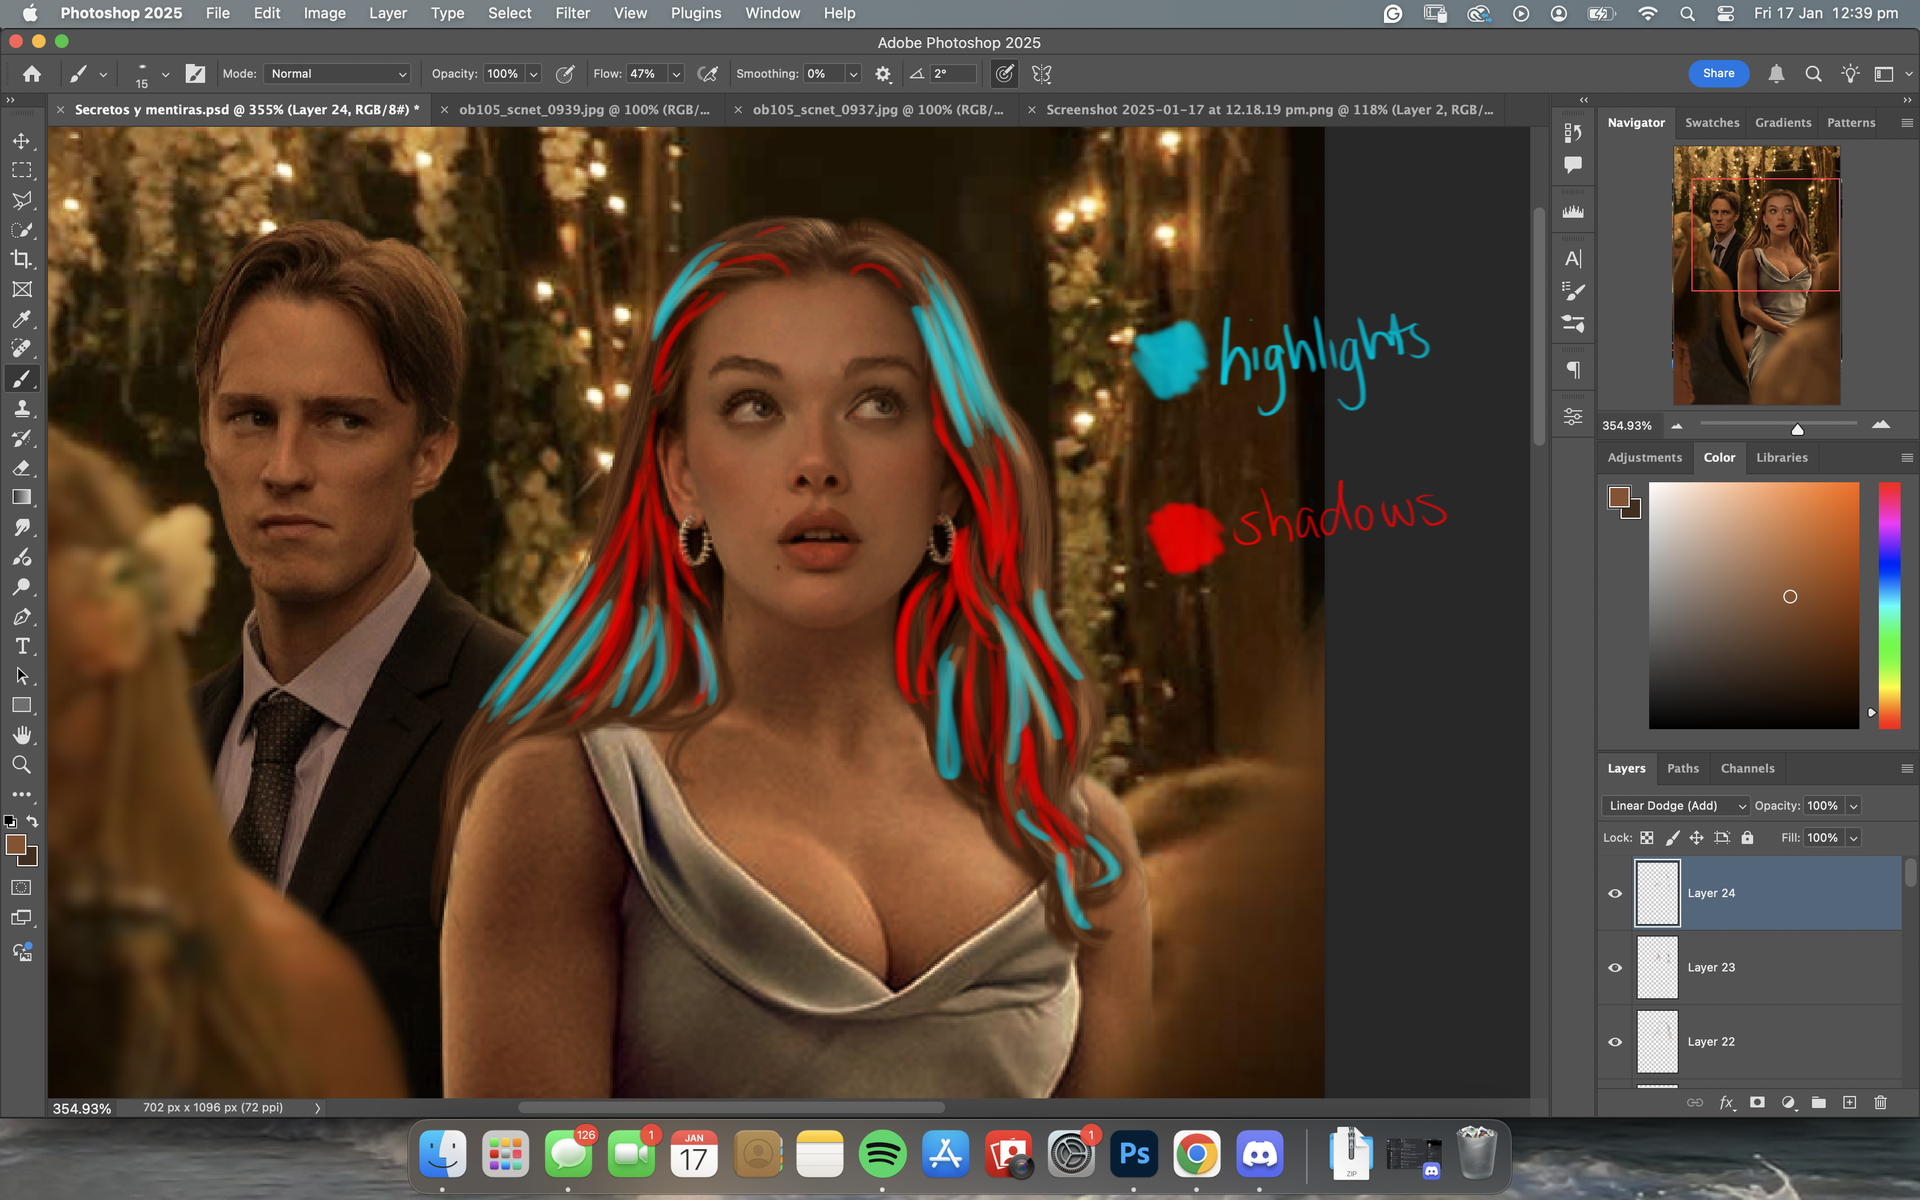The image size is (1920, 1200).
Task: Select the Eraser tool
Action: (x=21, y=468)
